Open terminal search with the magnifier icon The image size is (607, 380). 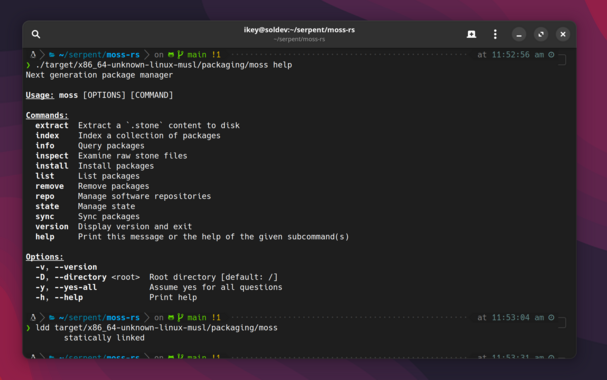(x=36, y=34)
